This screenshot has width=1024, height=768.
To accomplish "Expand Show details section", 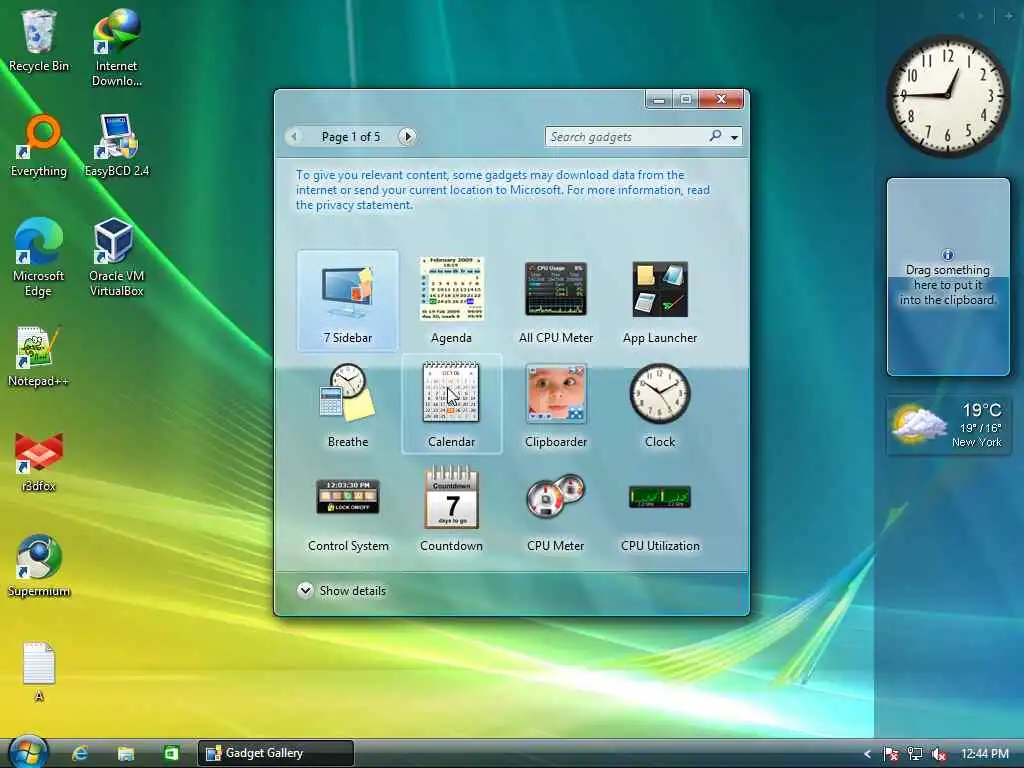I will pos(342,590).
